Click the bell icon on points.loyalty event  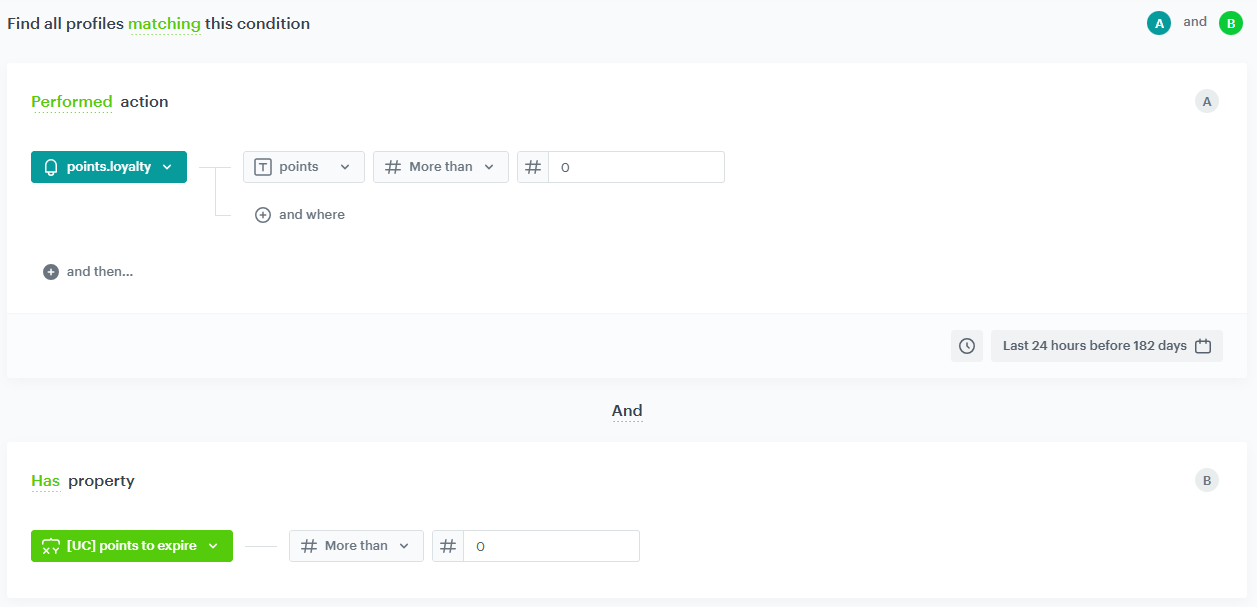pyautogui.click(x=51, y=167)
